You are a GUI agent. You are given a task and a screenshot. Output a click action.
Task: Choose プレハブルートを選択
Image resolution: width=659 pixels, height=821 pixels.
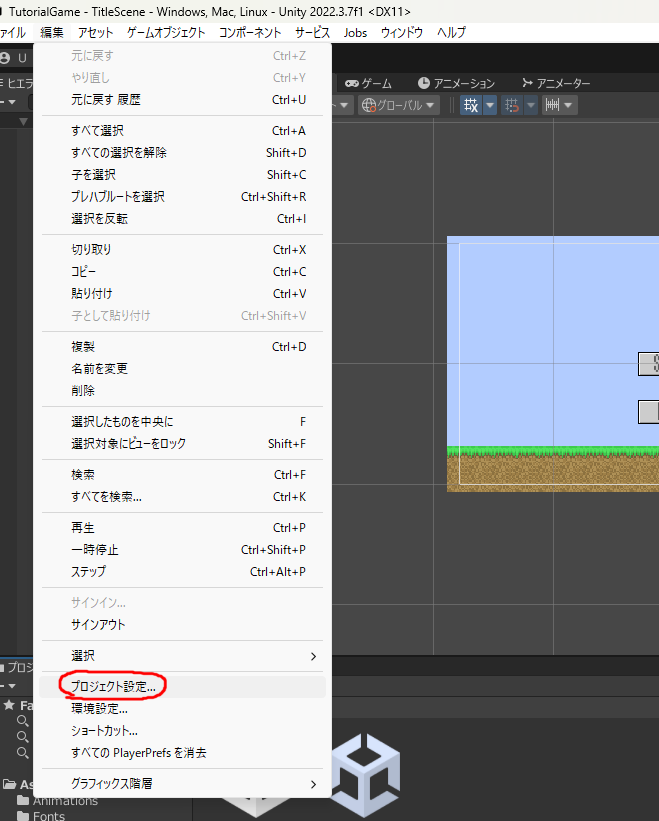point(182,196)
